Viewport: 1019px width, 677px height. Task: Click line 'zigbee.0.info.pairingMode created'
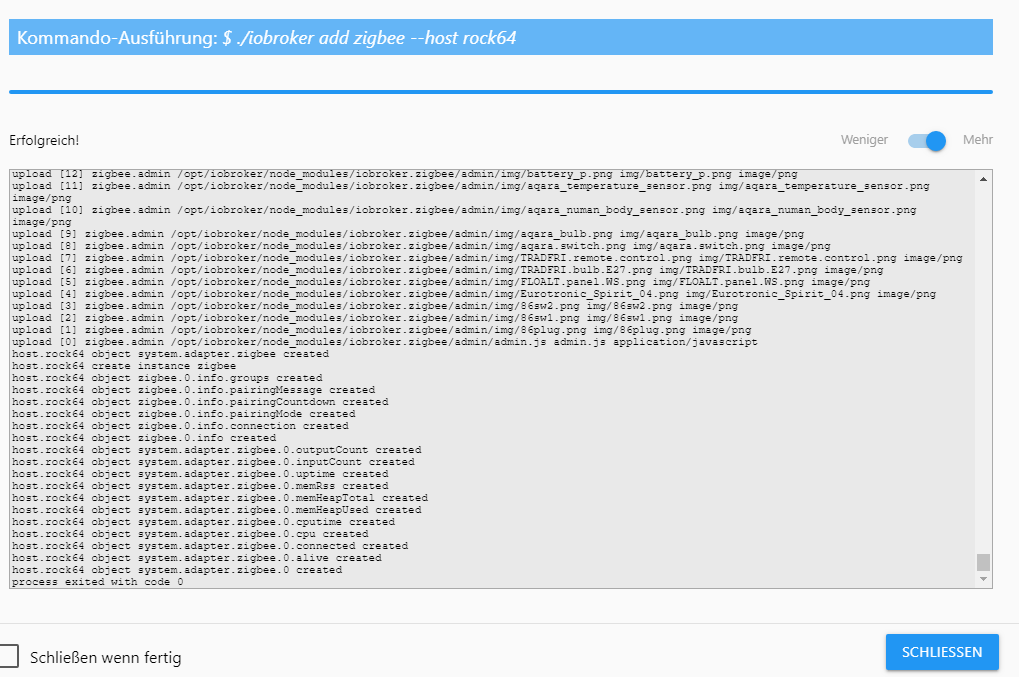[183, 414]
